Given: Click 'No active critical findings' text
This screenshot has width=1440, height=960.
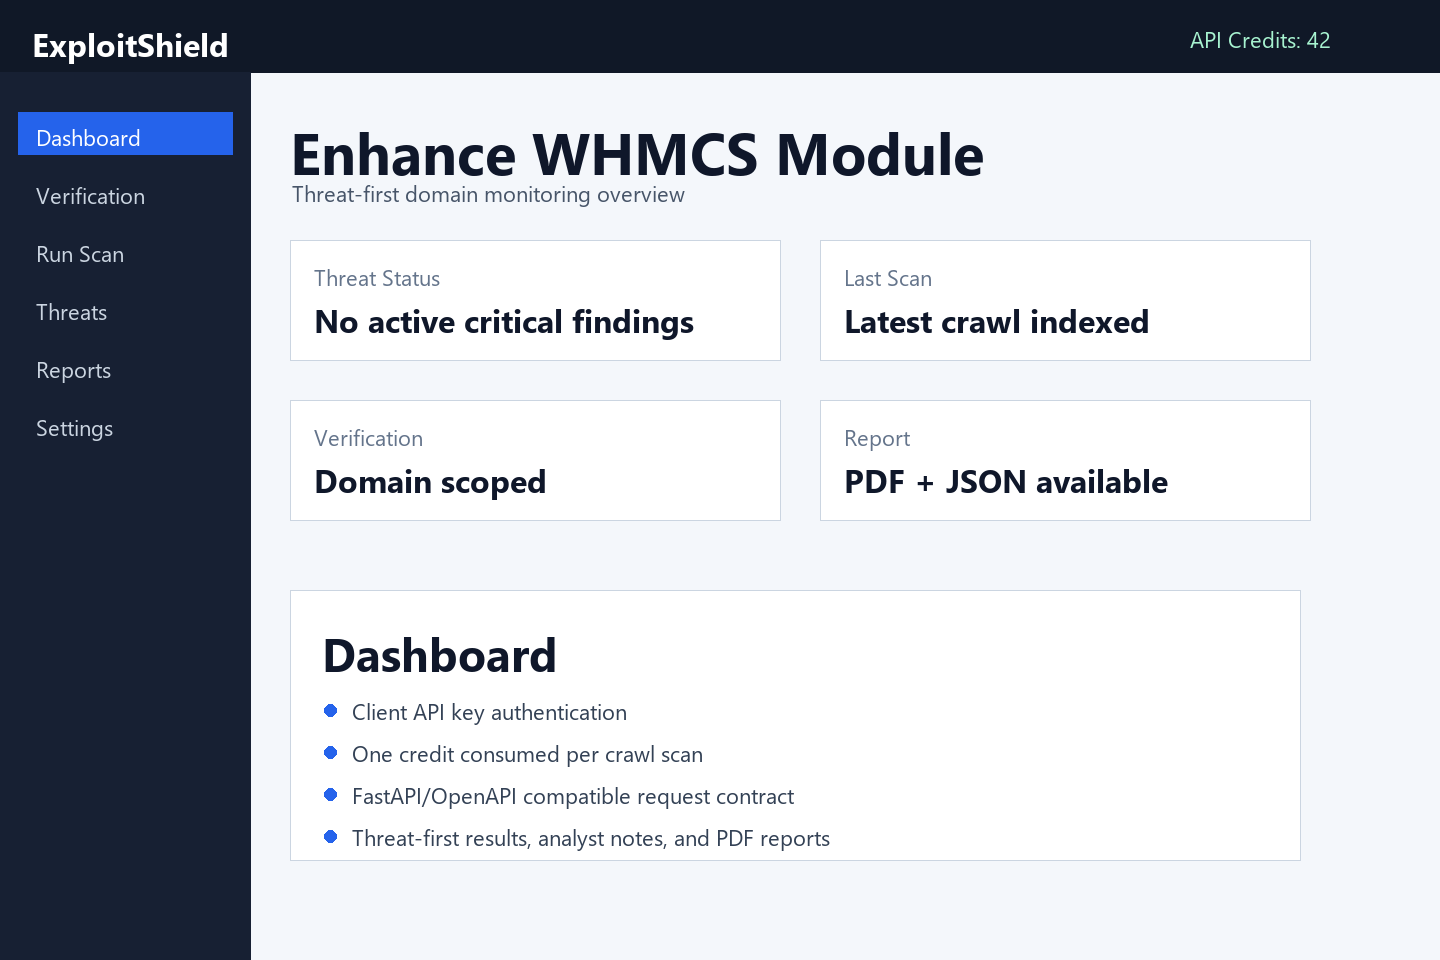Looking at the screenshot, I should pos(504,322).
